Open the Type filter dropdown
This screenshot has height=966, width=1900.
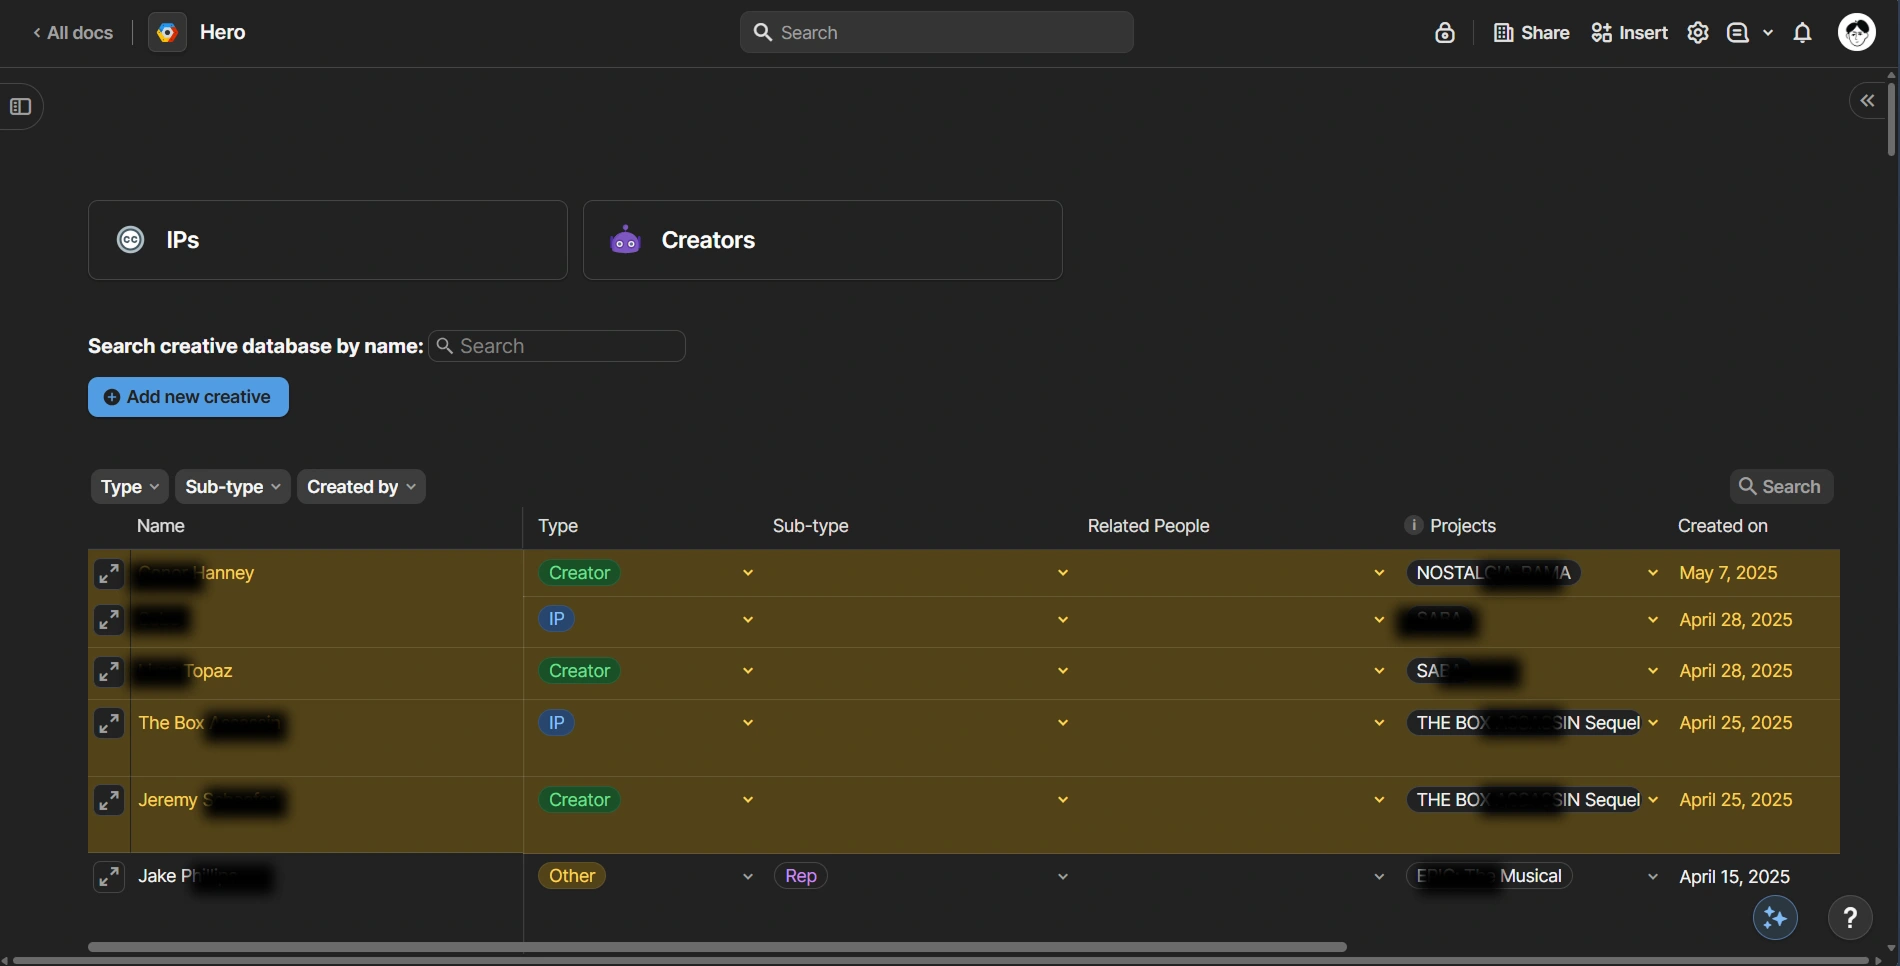pyautogui.click(x=130, y=487)
